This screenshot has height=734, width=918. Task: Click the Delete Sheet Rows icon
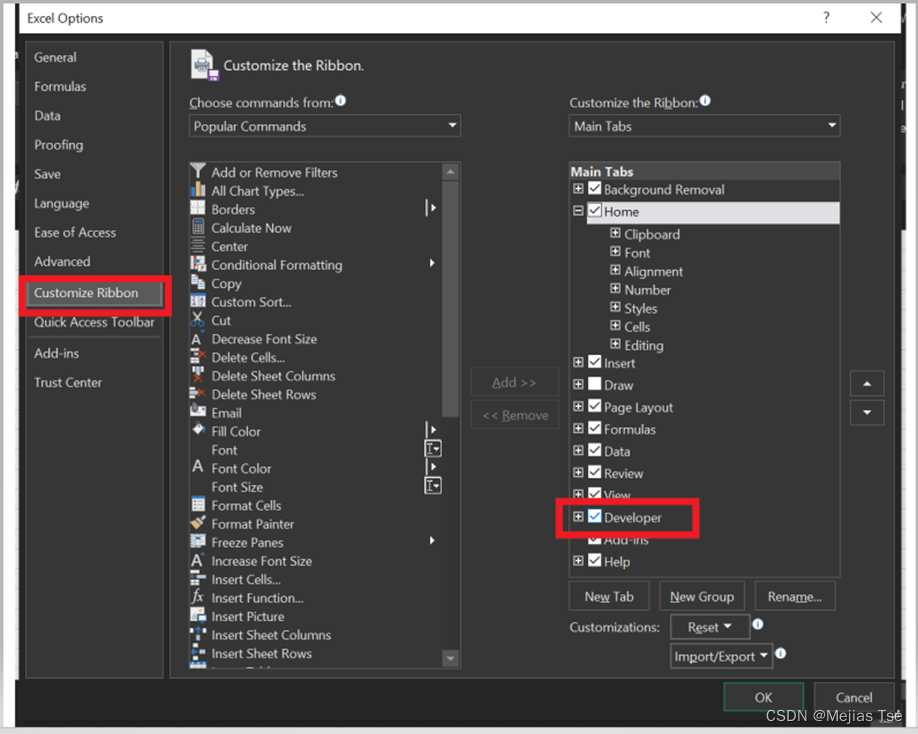(x=198, y=393)
